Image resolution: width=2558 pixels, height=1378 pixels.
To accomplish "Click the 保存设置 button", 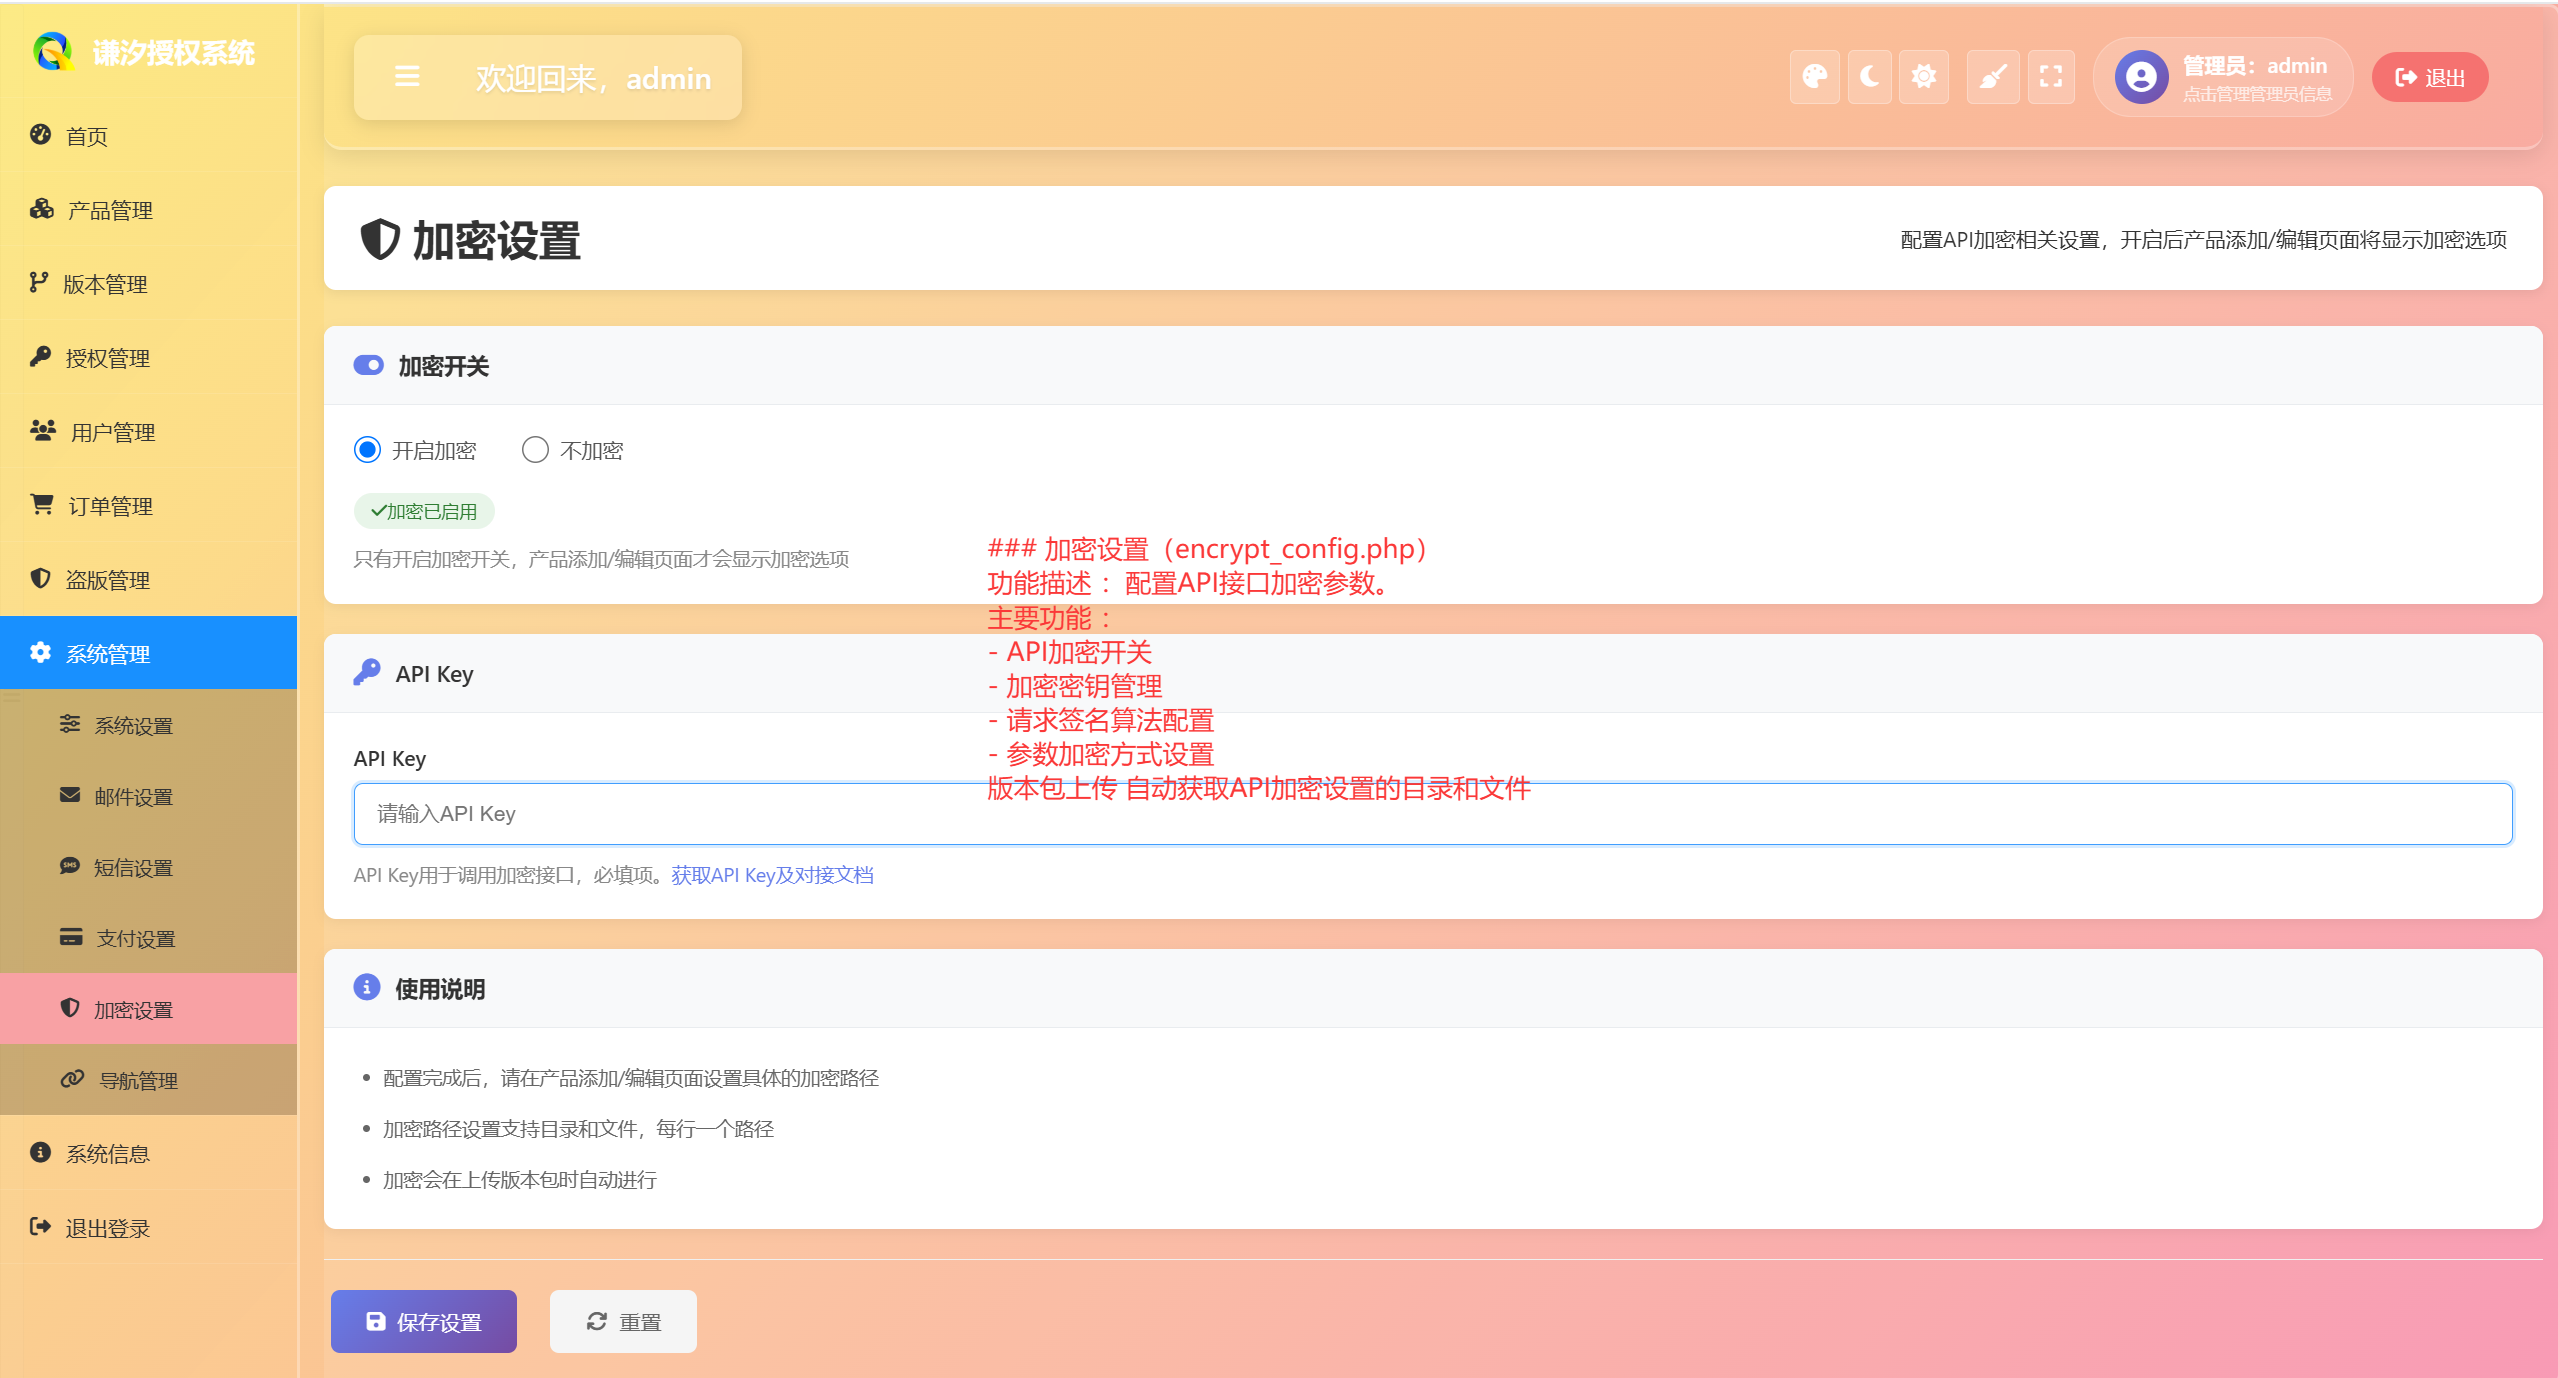I will click(x=424, y=1322).
